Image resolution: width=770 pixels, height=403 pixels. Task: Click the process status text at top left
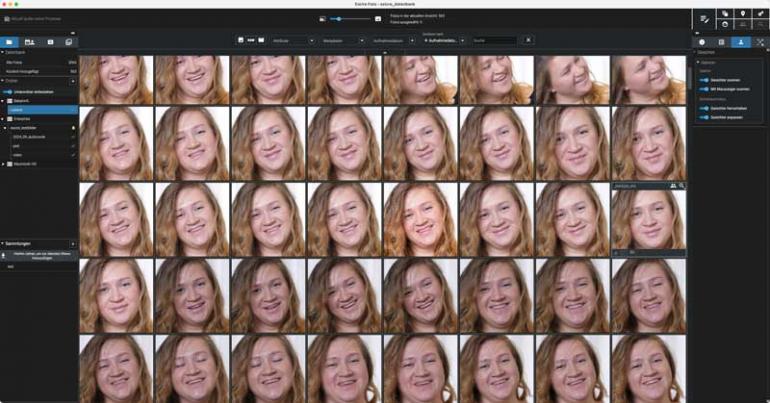point(36,19)
